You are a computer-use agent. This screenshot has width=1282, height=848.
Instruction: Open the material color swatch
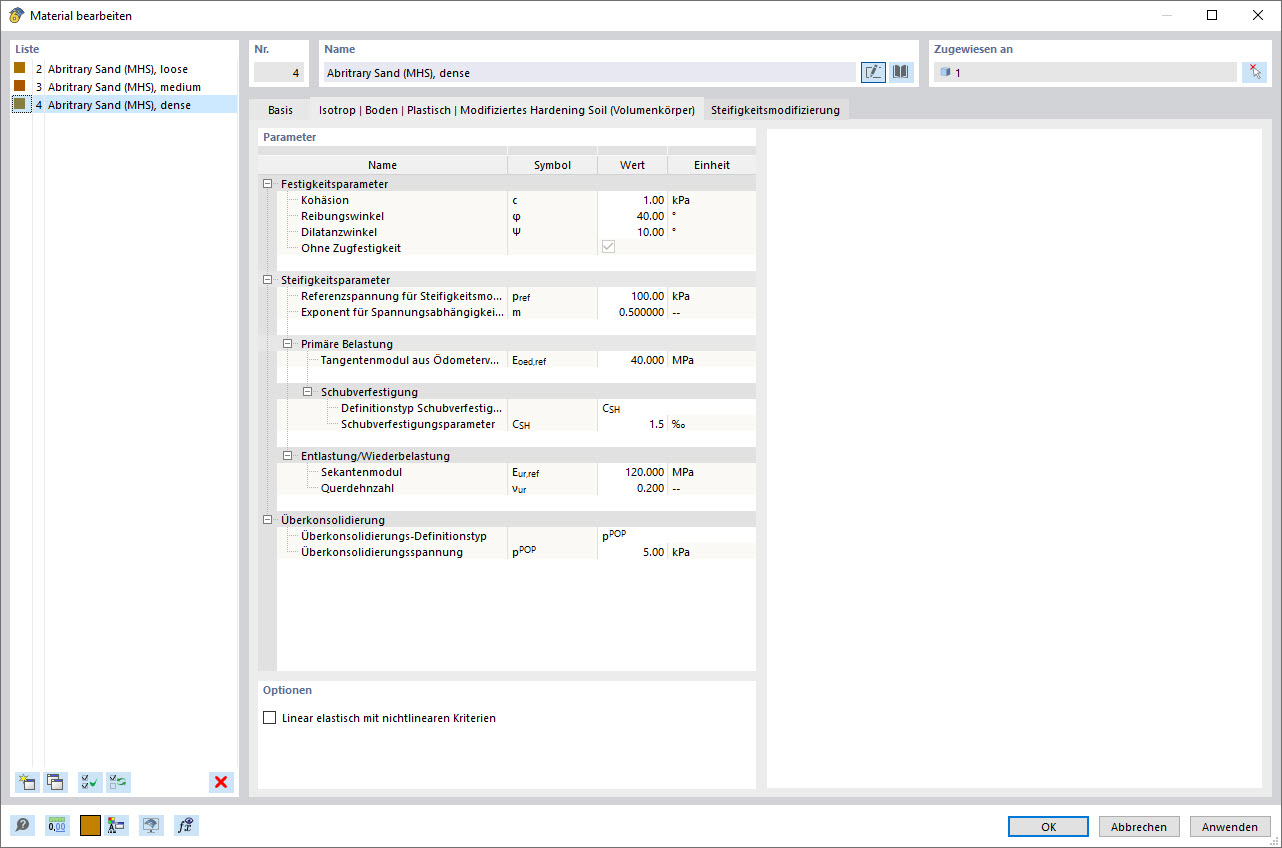tap(89, 825)
